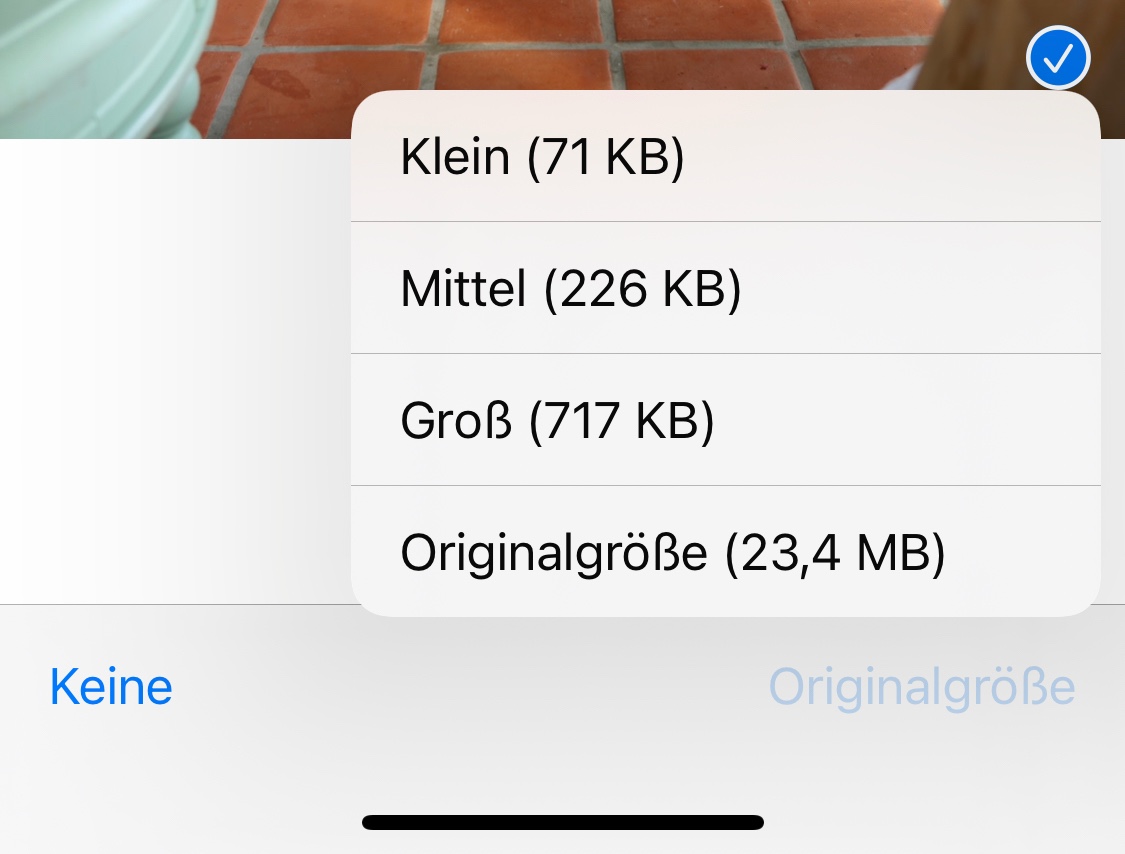Tap the Keine link
This screenshot has width=1125, height=854.
click(x=111, y=687)
